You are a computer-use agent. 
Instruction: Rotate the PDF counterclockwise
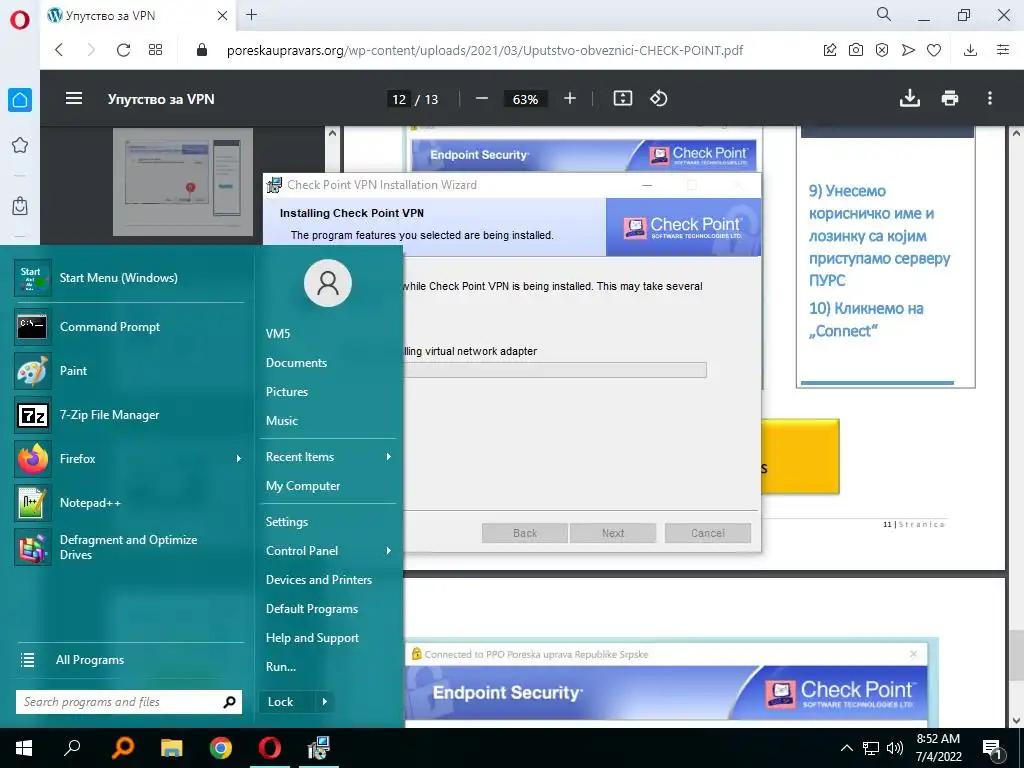point(659,99)
